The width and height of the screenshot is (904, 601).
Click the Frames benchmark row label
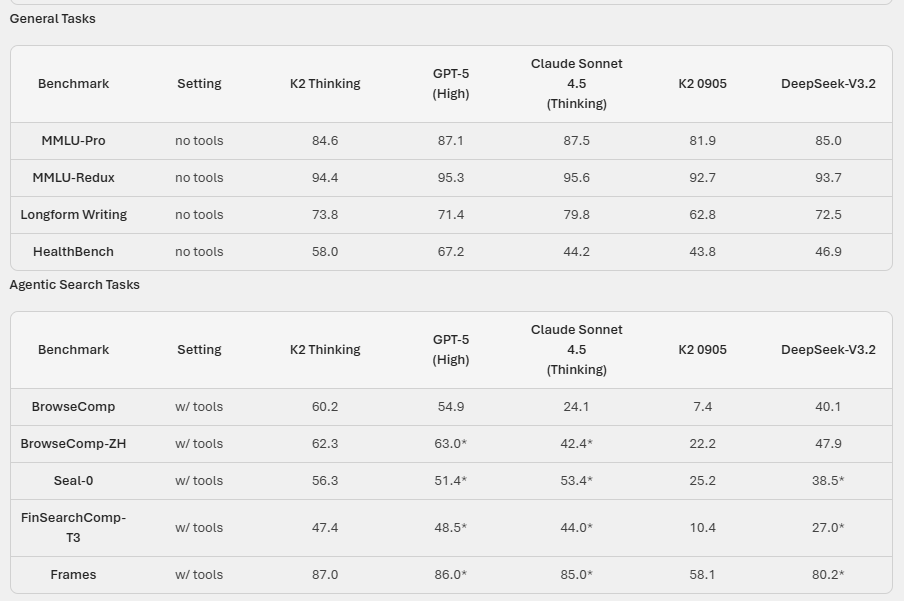(x=73, y=575)
